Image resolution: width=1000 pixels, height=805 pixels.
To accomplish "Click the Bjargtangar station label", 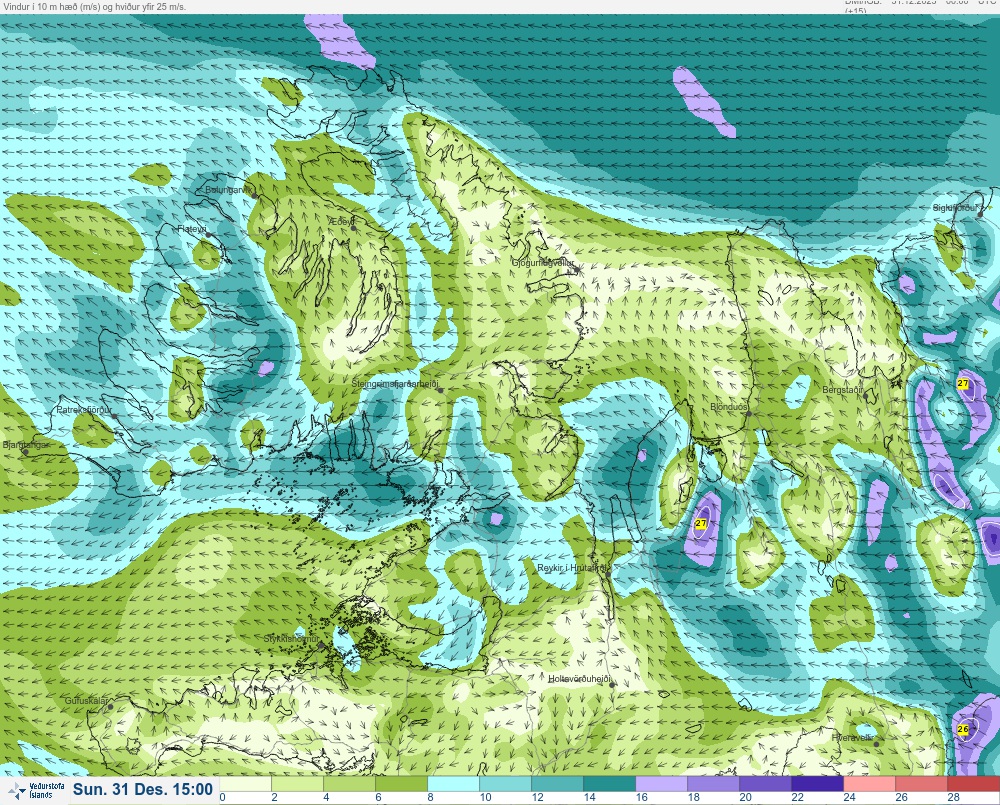I will [25, 445].
